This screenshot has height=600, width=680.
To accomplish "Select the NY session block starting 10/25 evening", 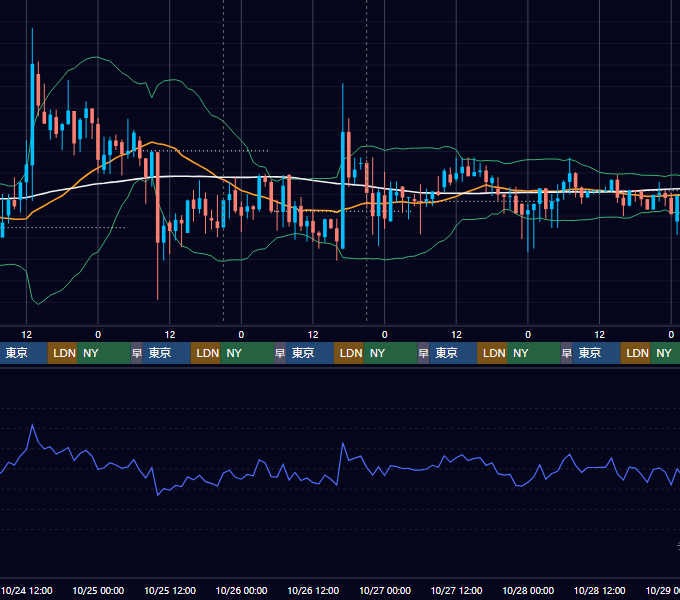I will click(247, 353).
